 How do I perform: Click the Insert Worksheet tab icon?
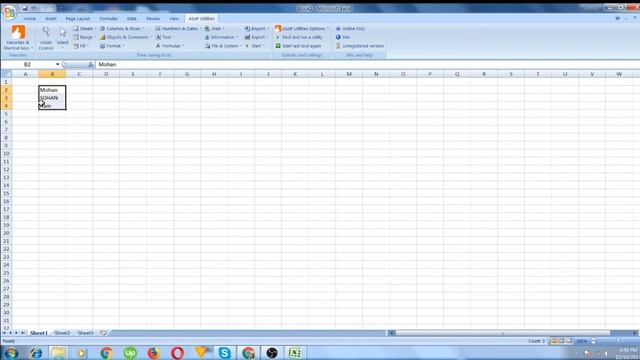point(103,333)
